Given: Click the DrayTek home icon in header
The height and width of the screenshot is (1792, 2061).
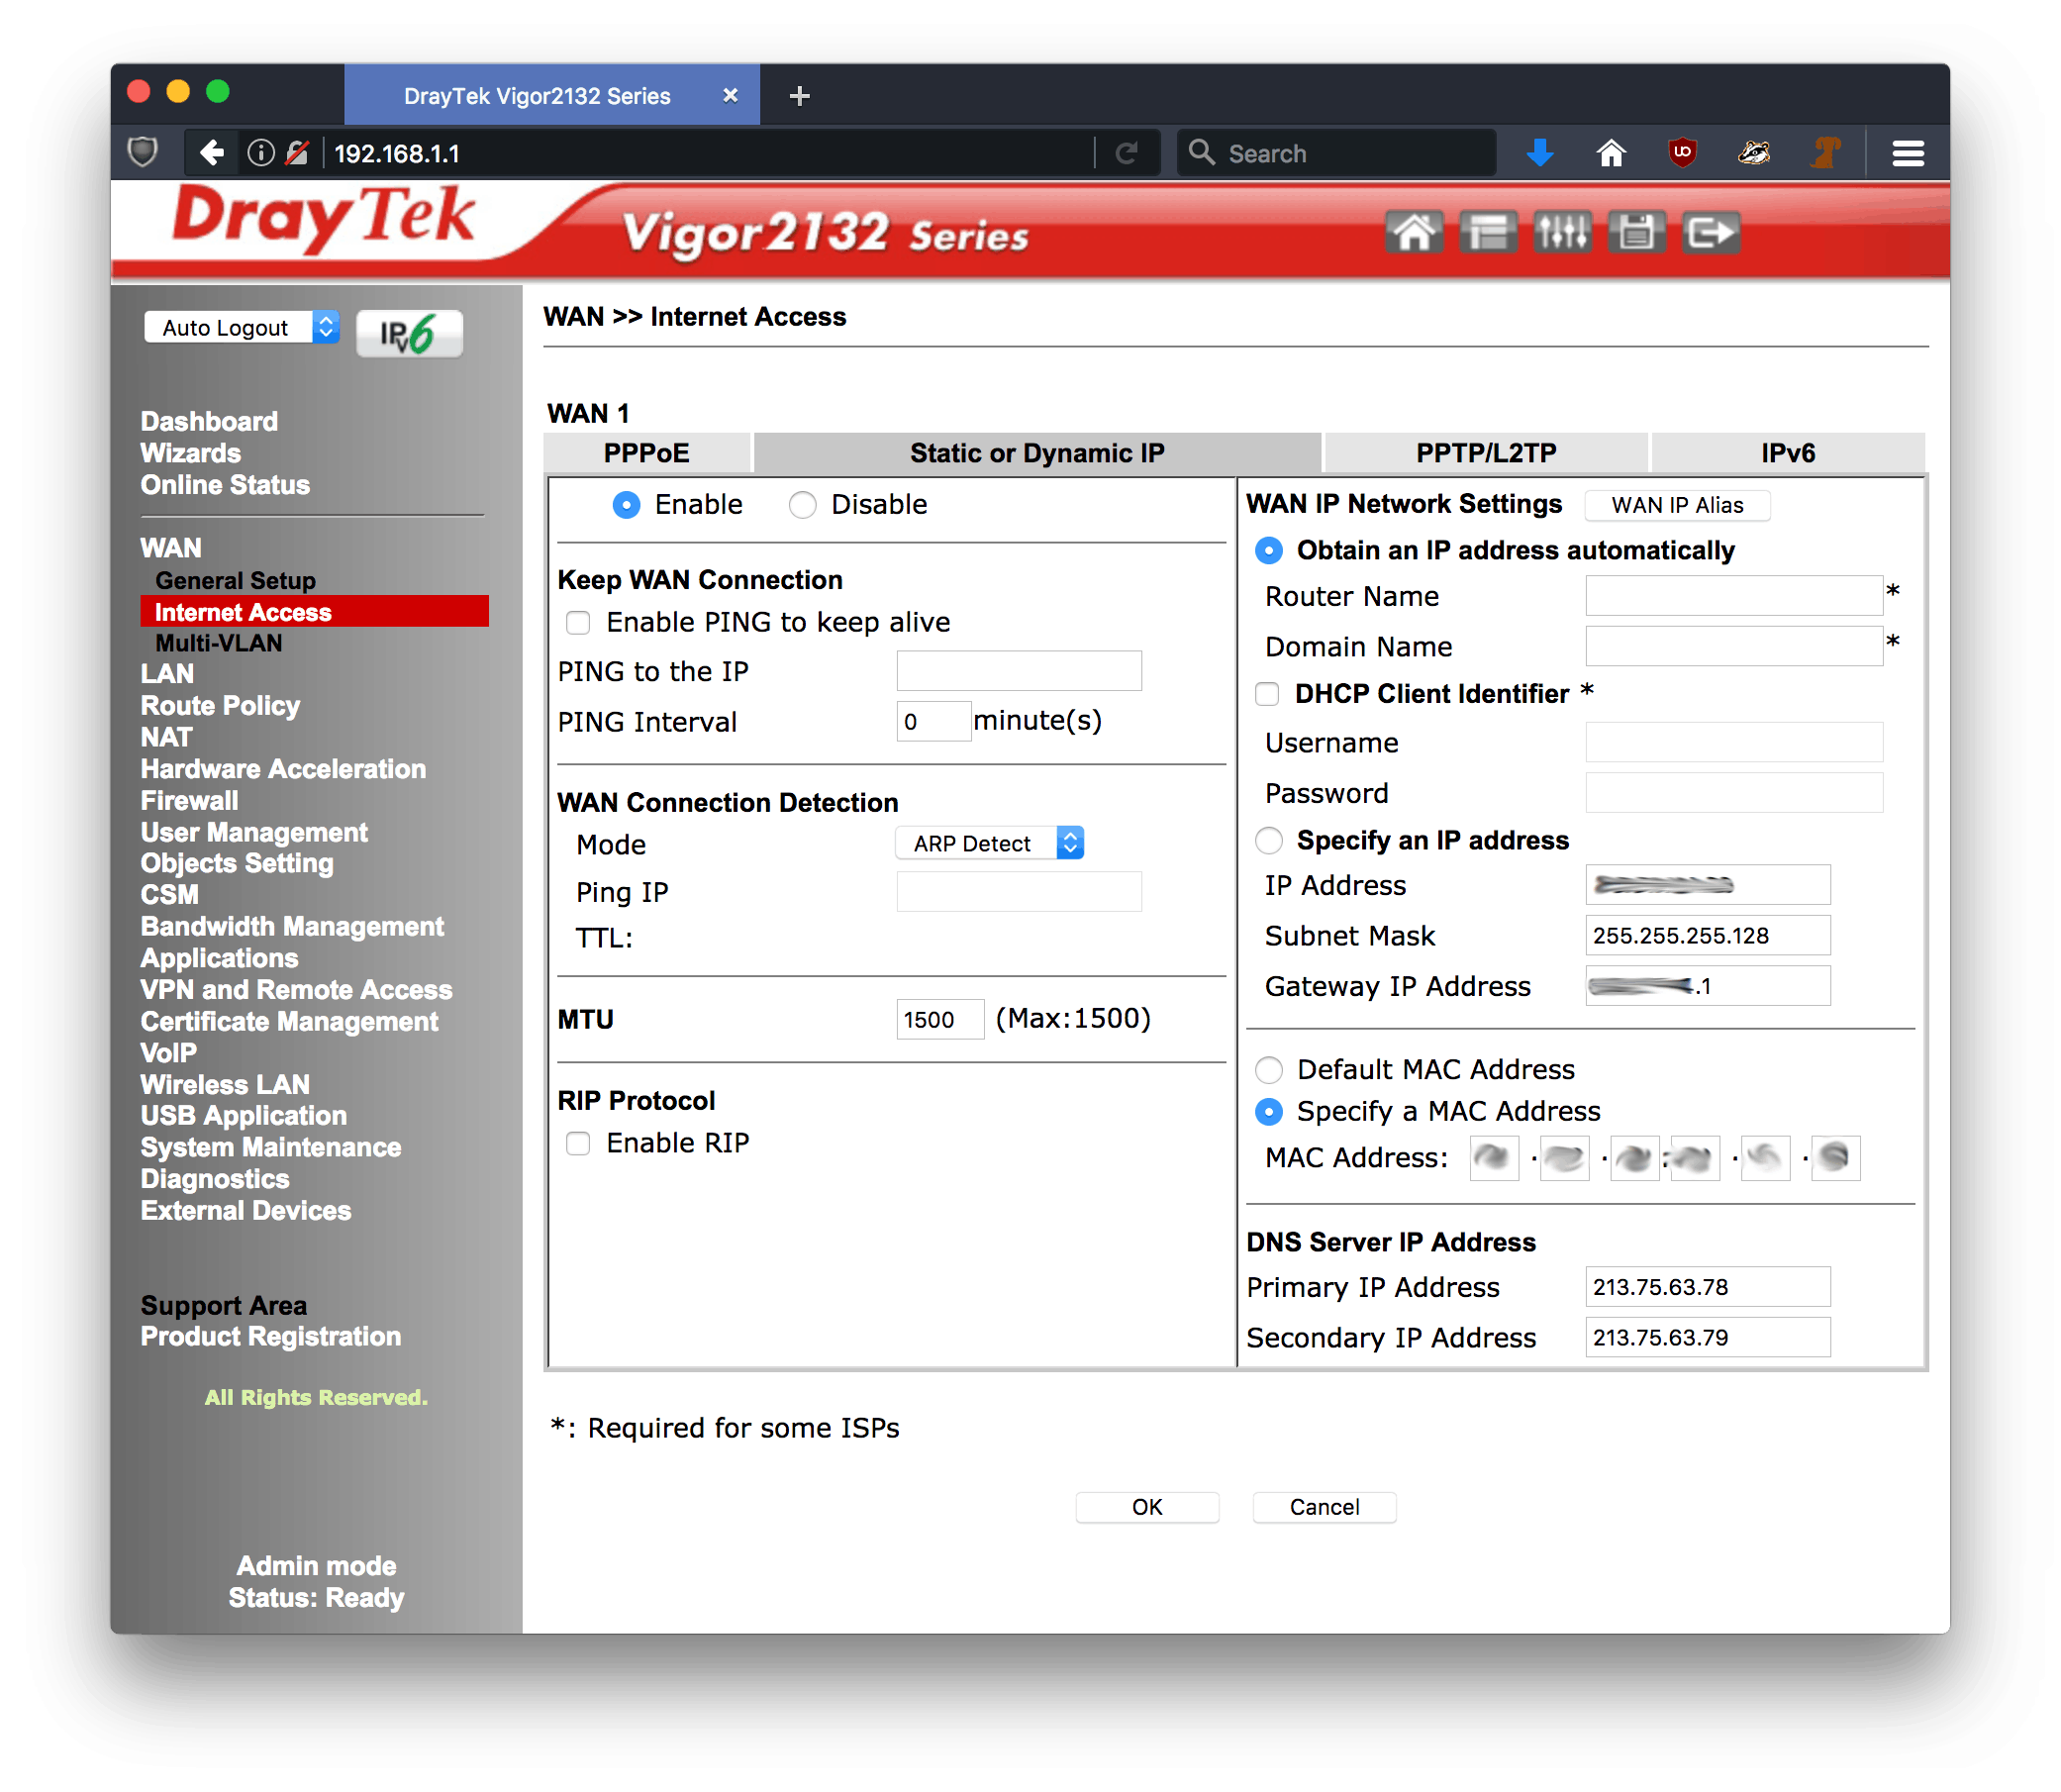Looking at the screenshot, I should tap(1413, 233).
